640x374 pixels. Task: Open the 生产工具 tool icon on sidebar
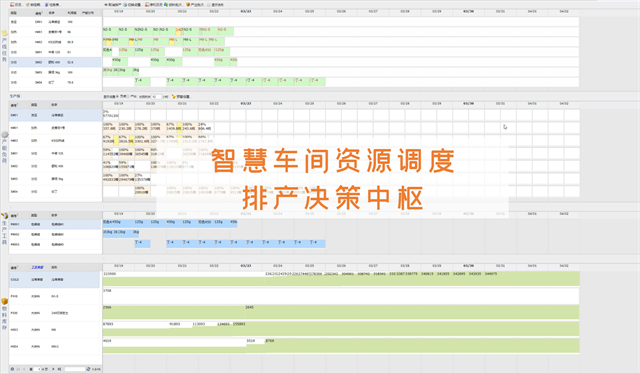coord(4,216)
